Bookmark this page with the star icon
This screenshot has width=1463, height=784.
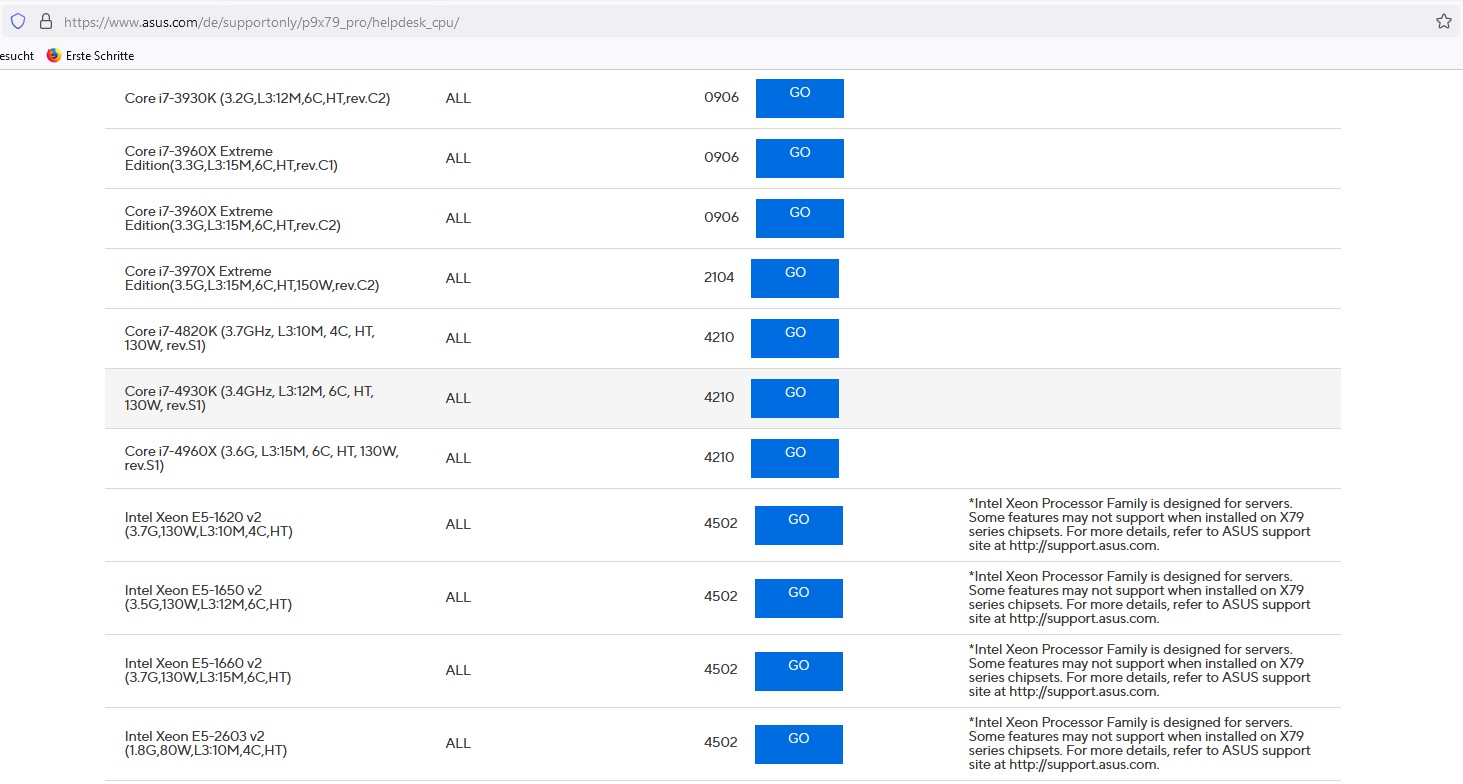tap(1443, 21)
